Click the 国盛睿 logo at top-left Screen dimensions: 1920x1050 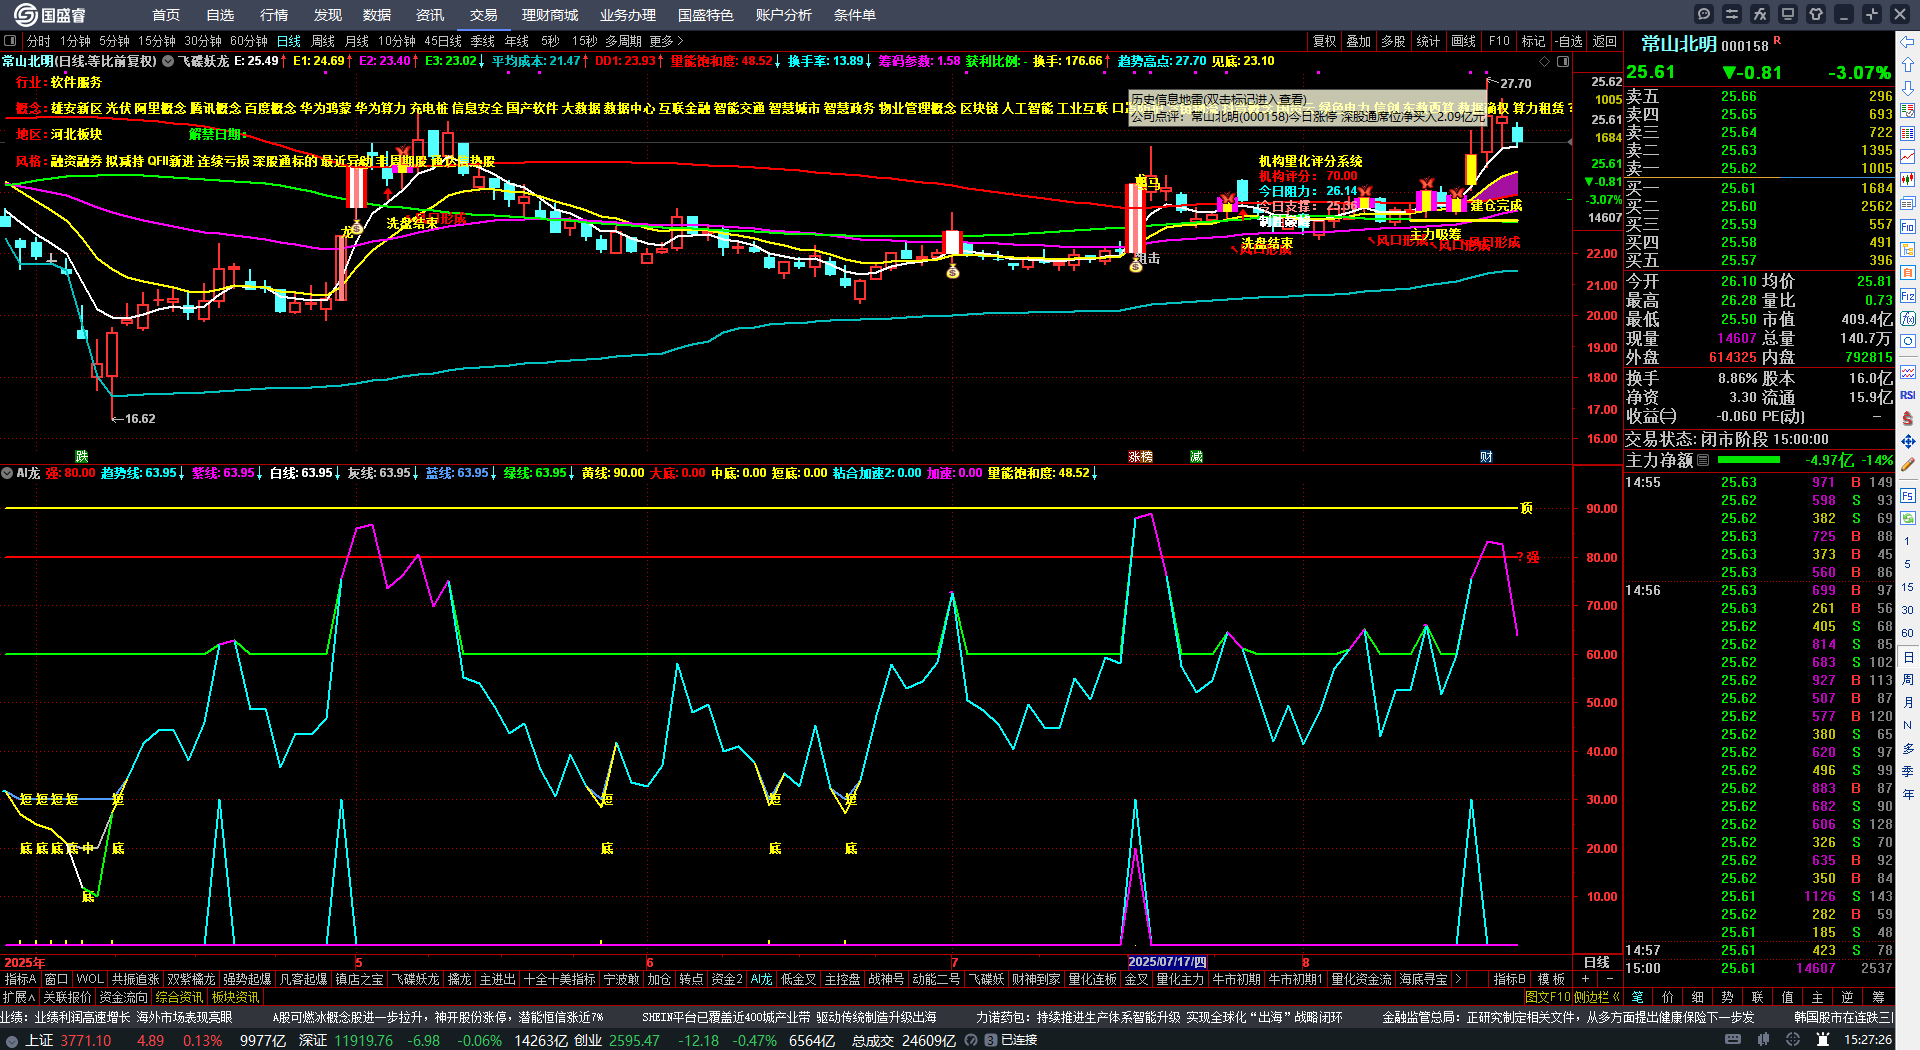(50, 14)
